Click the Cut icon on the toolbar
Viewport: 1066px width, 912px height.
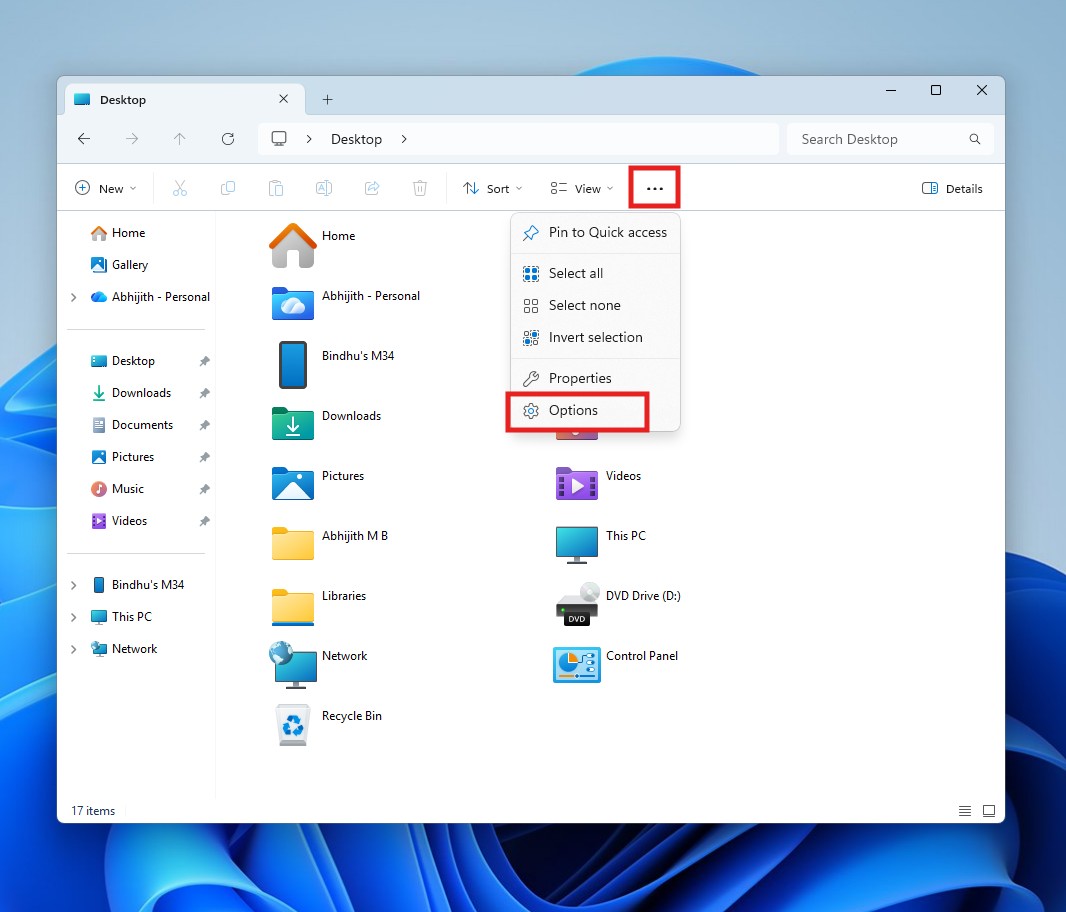pos(180,188)
